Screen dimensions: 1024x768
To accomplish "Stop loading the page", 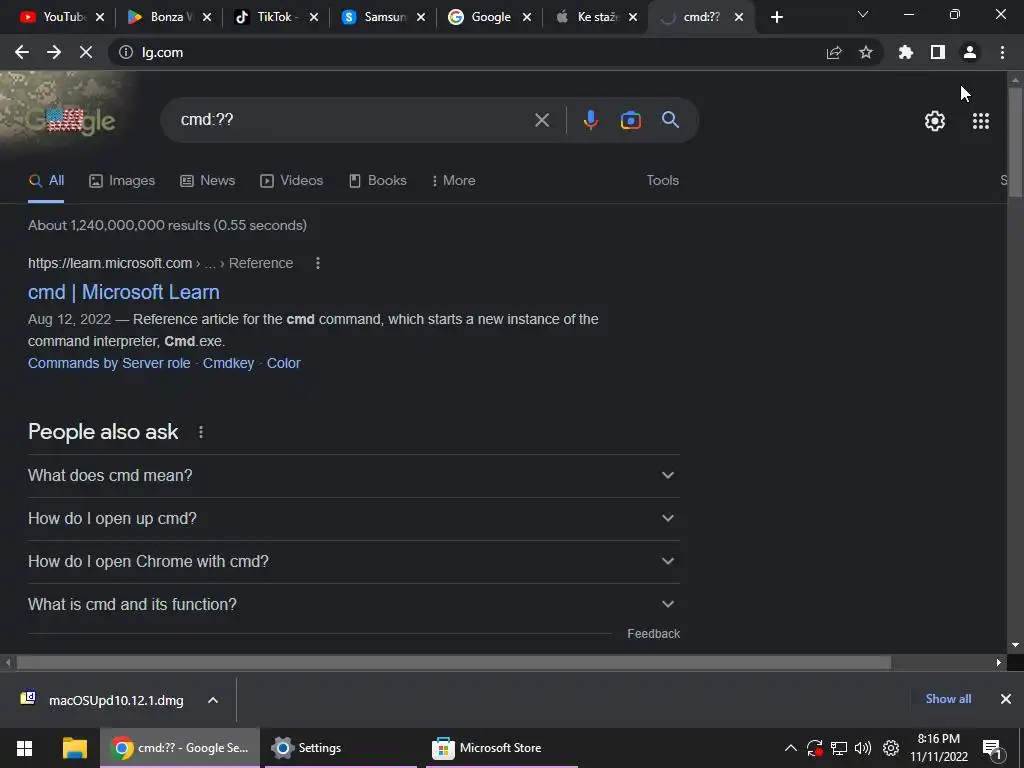I will pos(86,52).
